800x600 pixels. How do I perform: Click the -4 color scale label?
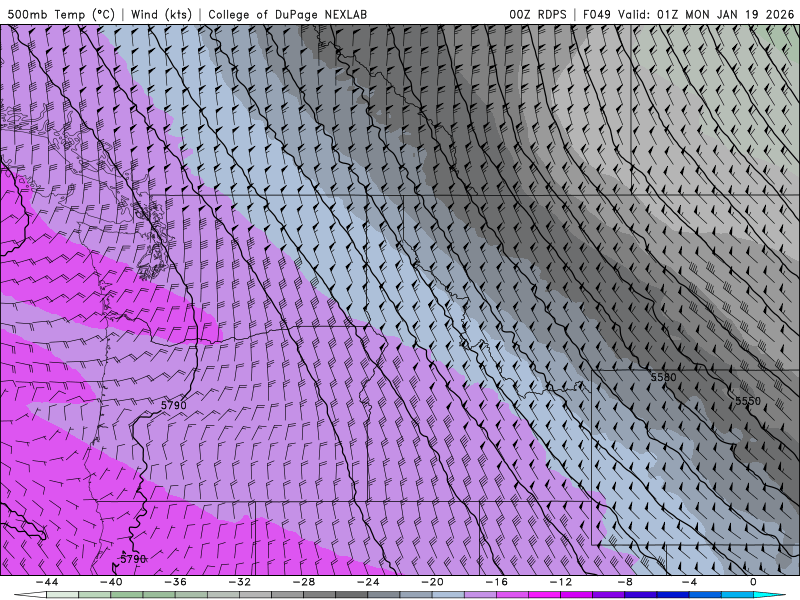(x=690, y=582)
